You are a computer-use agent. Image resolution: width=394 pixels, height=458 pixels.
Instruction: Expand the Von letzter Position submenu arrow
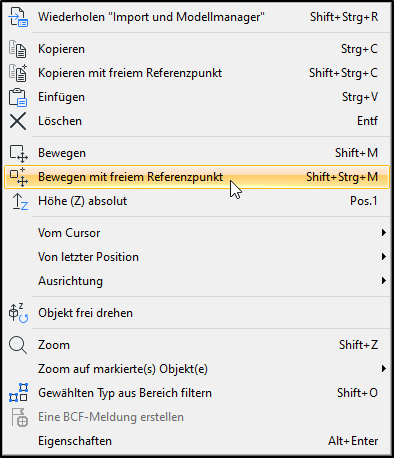click(x=384, y=257)
